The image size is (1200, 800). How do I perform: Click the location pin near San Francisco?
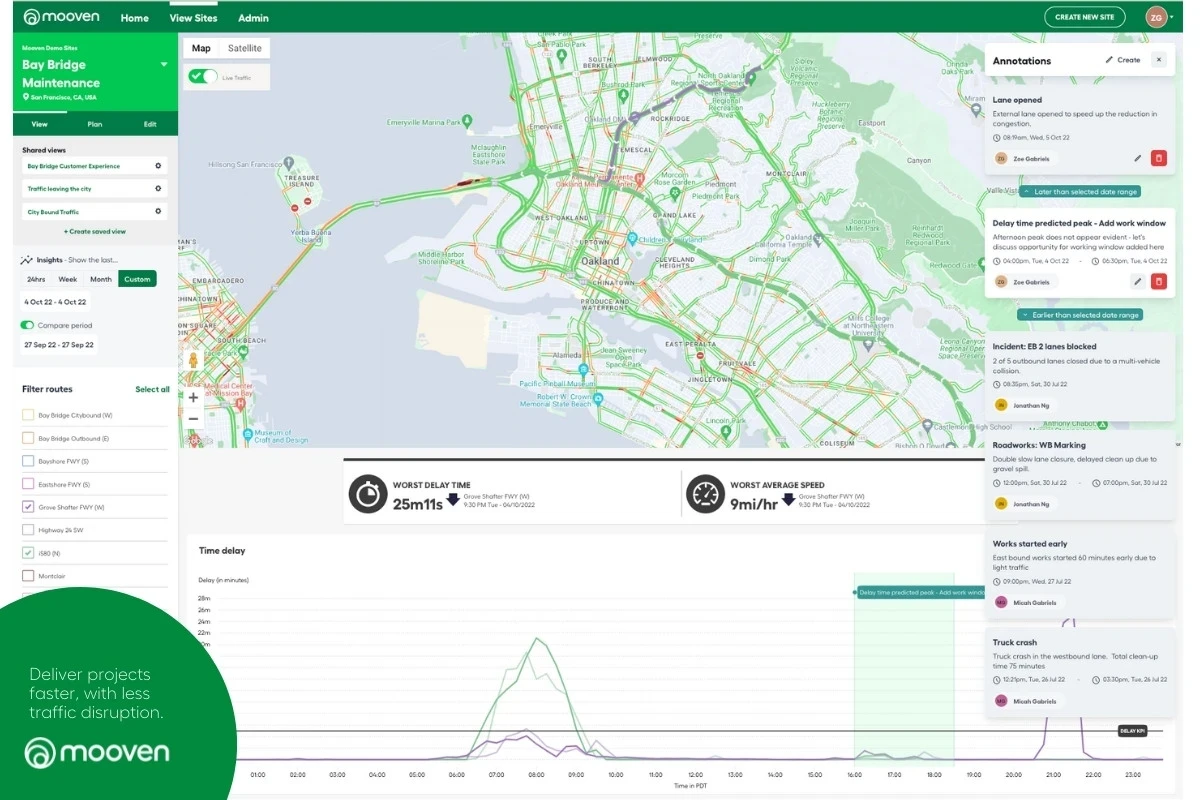coord(26,98)
